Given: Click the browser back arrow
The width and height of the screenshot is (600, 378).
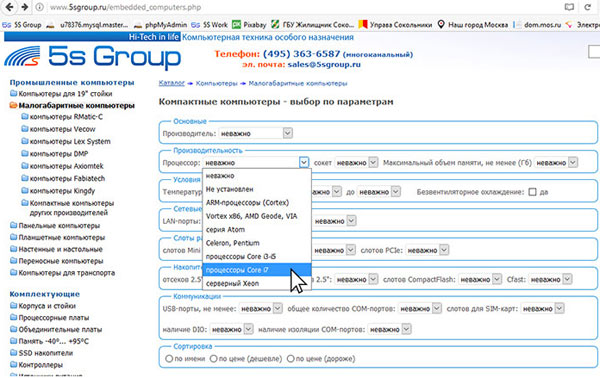Looking at the screenshot, I should point(10,7).
